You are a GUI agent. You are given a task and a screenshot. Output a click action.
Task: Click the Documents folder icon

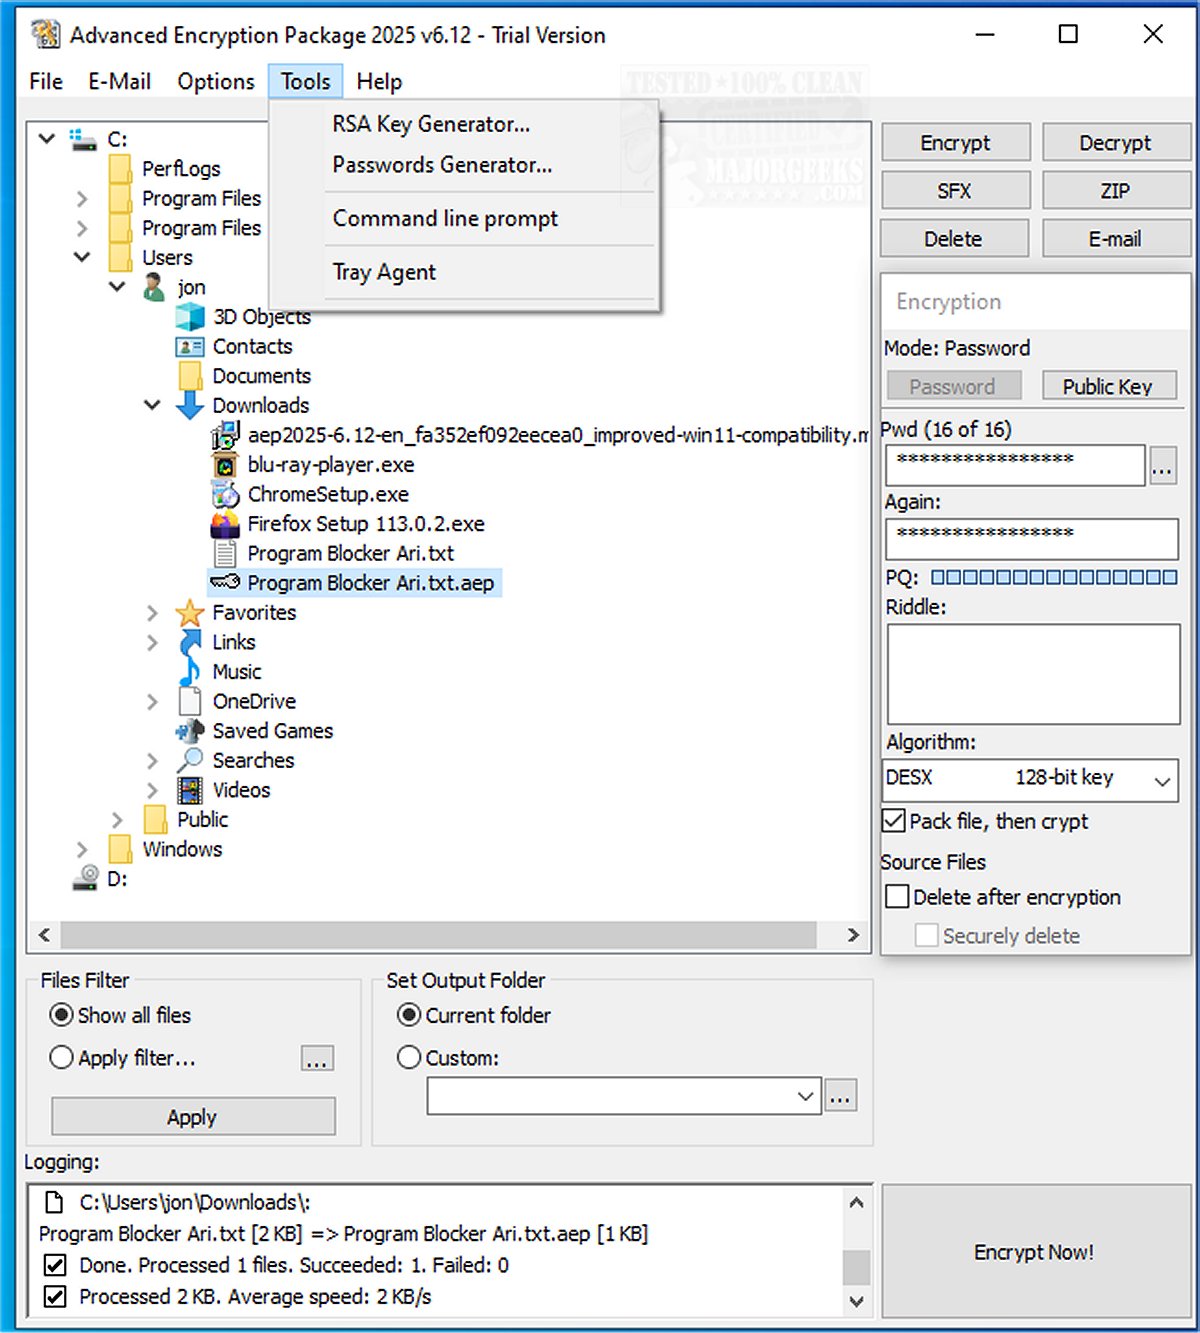(x=190, y=376)
